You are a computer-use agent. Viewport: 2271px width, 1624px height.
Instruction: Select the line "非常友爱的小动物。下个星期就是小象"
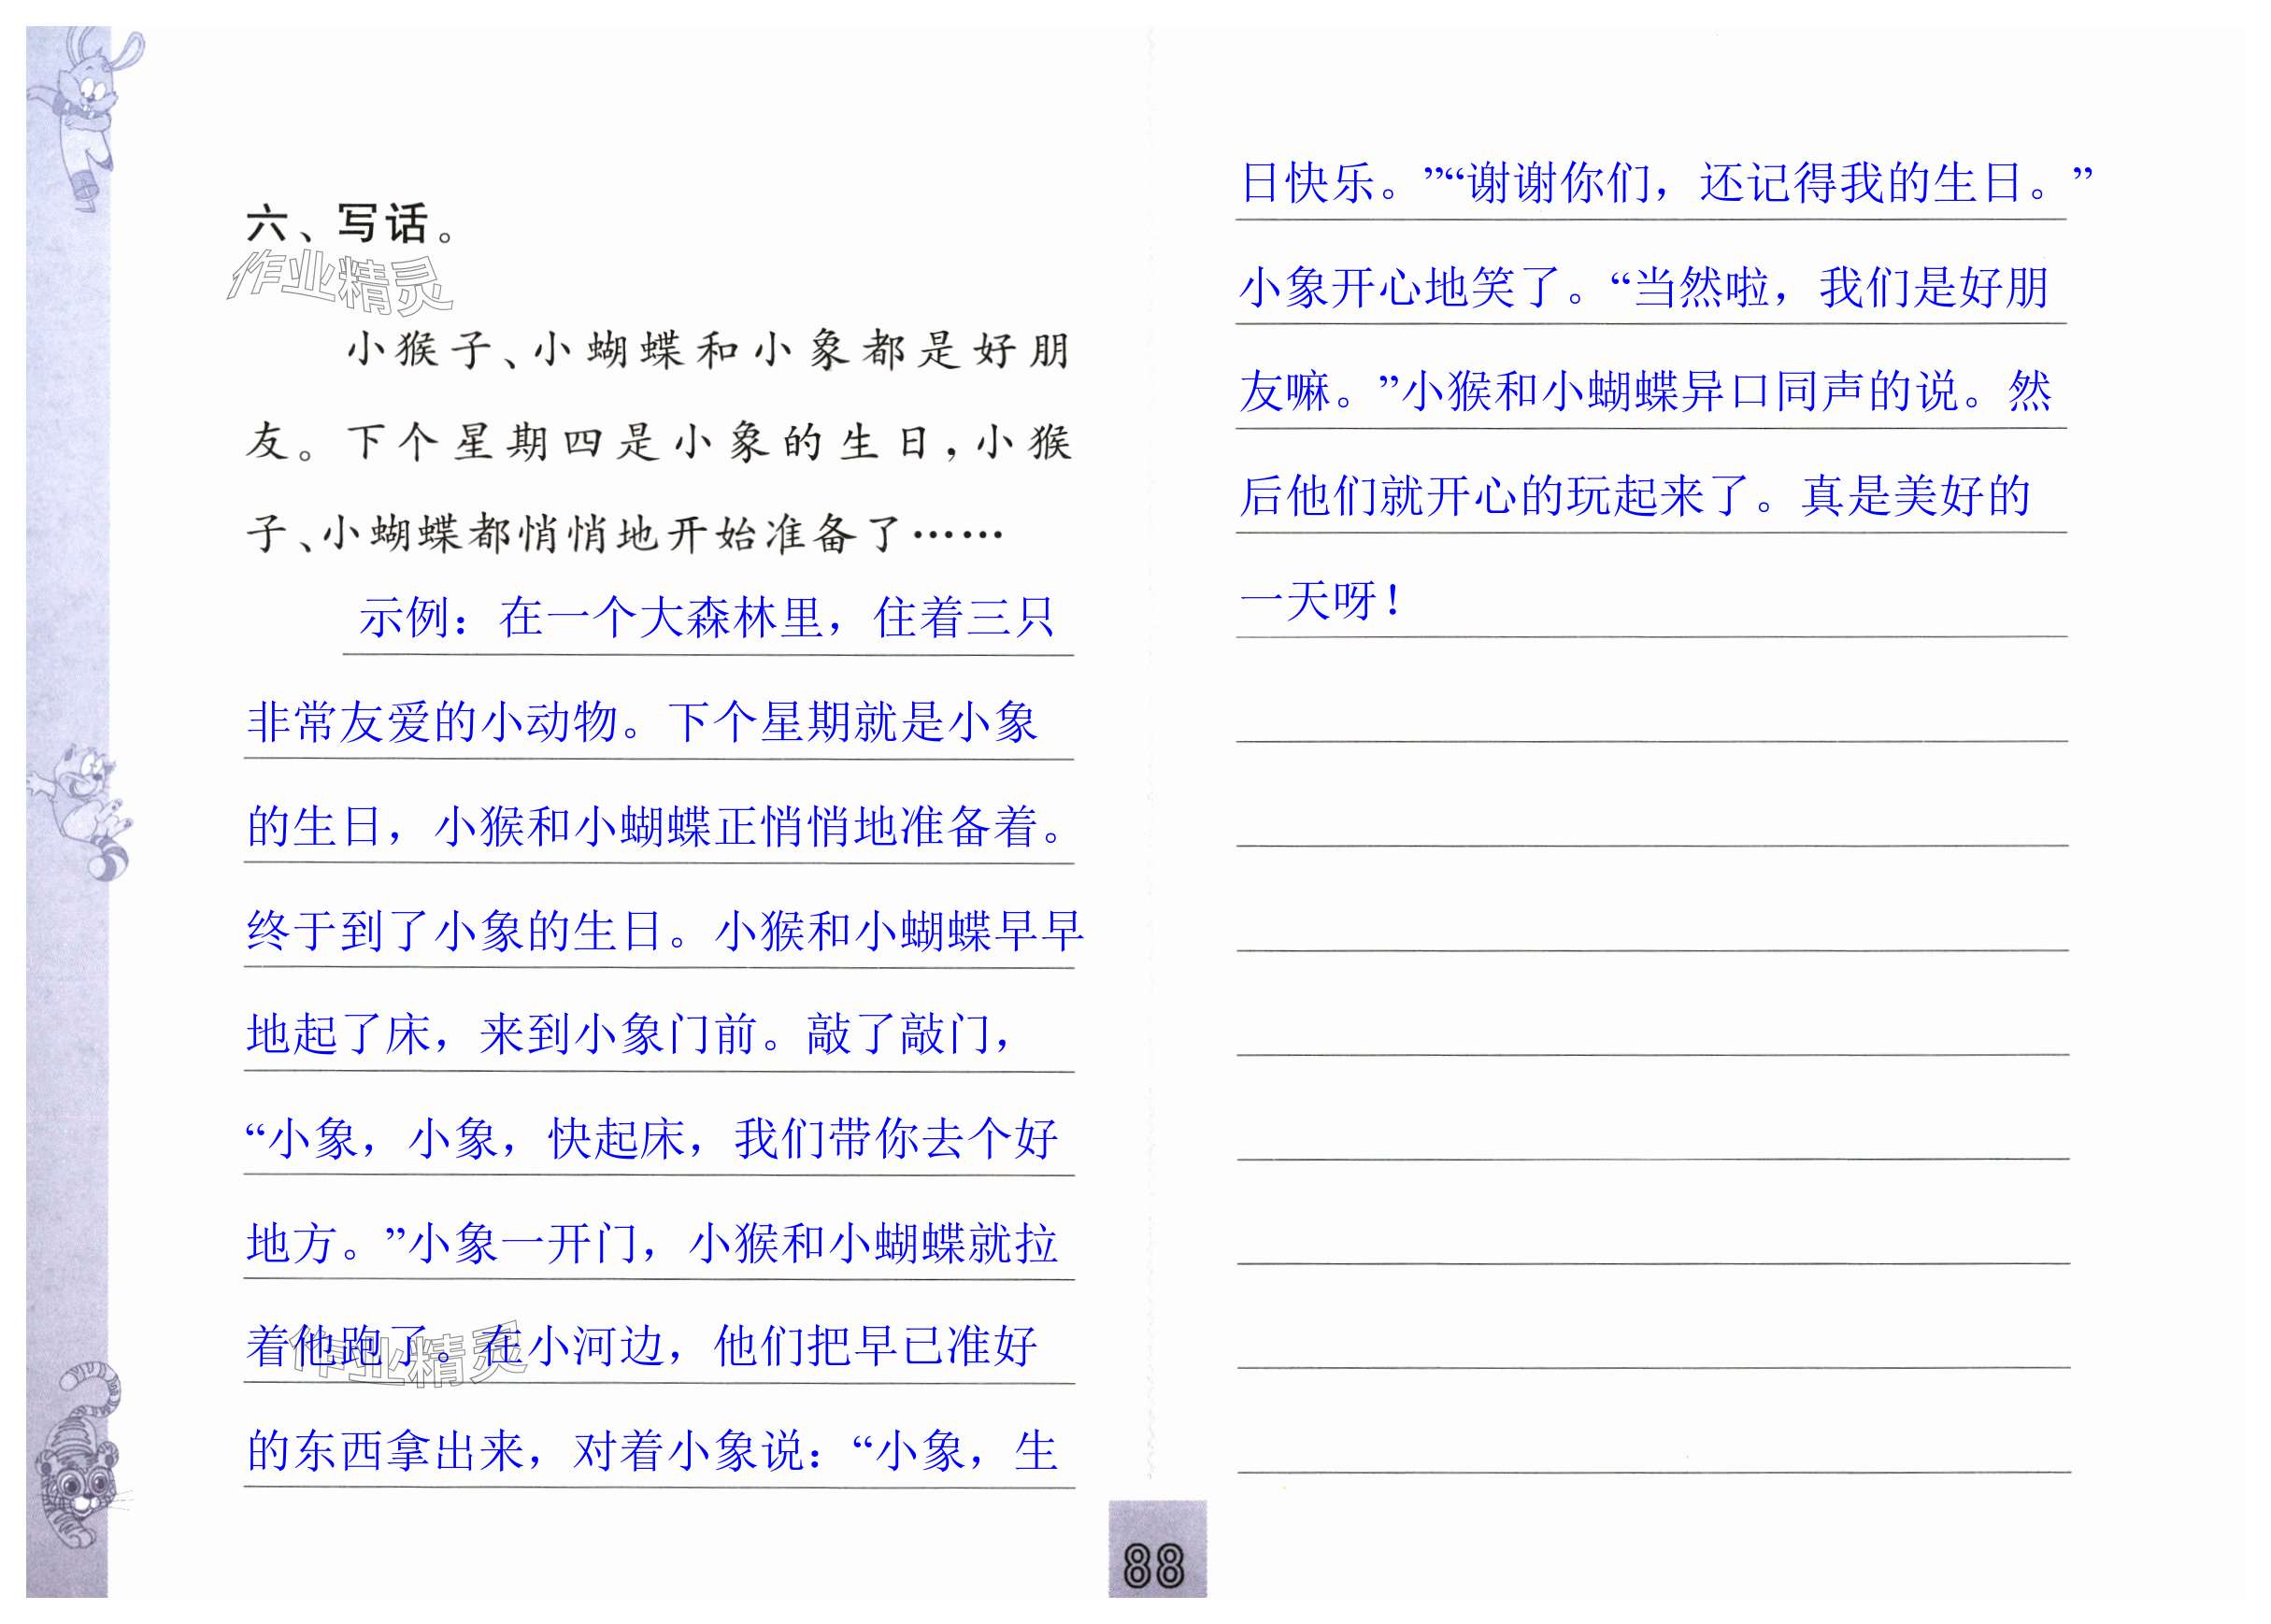[642, 722]
